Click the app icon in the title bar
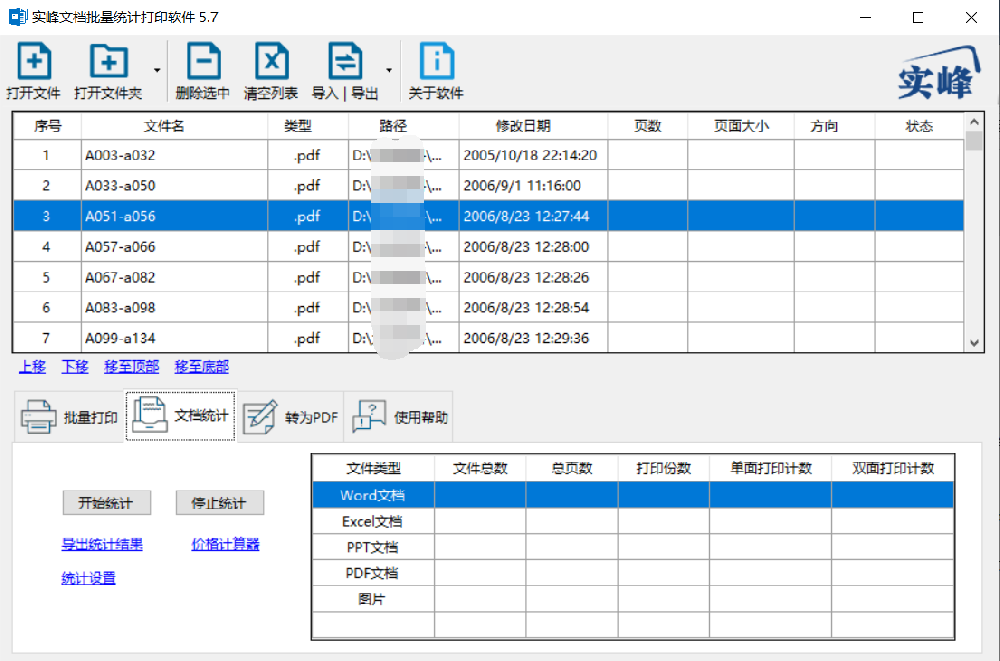The image size is (1000, 661). click(x=17, y=17)
